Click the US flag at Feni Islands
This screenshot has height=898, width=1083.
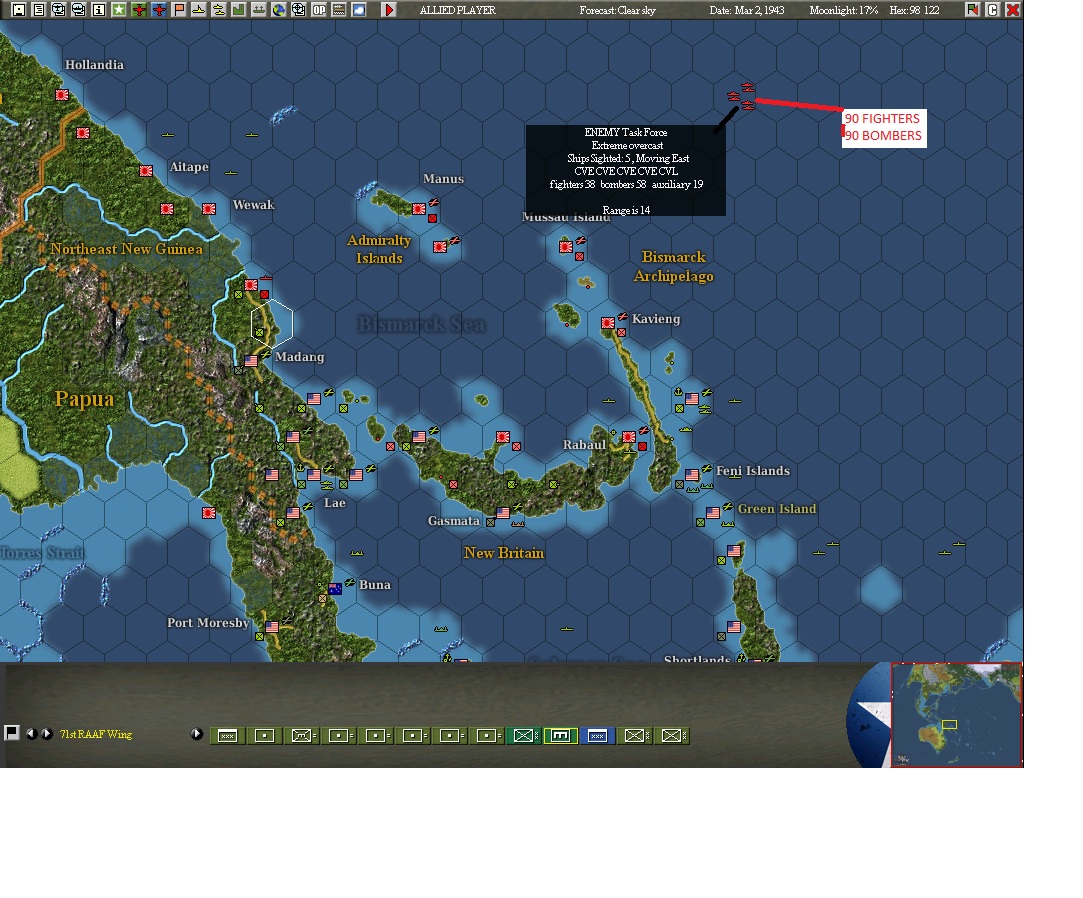[692, 475]
